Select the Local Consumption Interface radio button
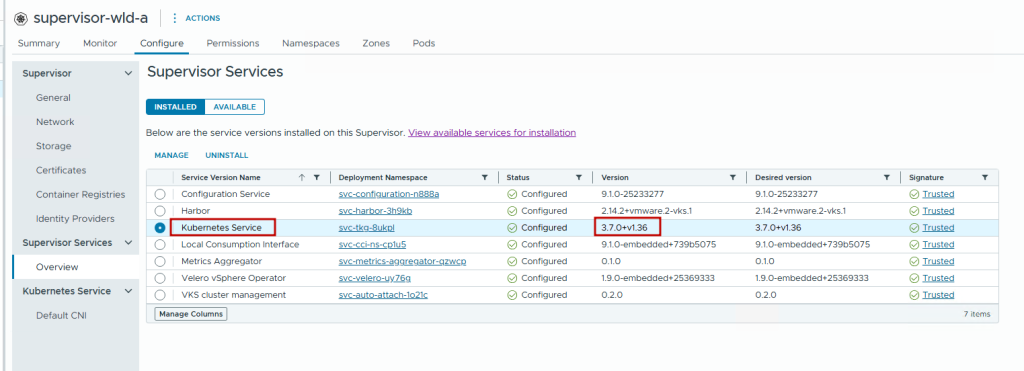 (160, 245)
